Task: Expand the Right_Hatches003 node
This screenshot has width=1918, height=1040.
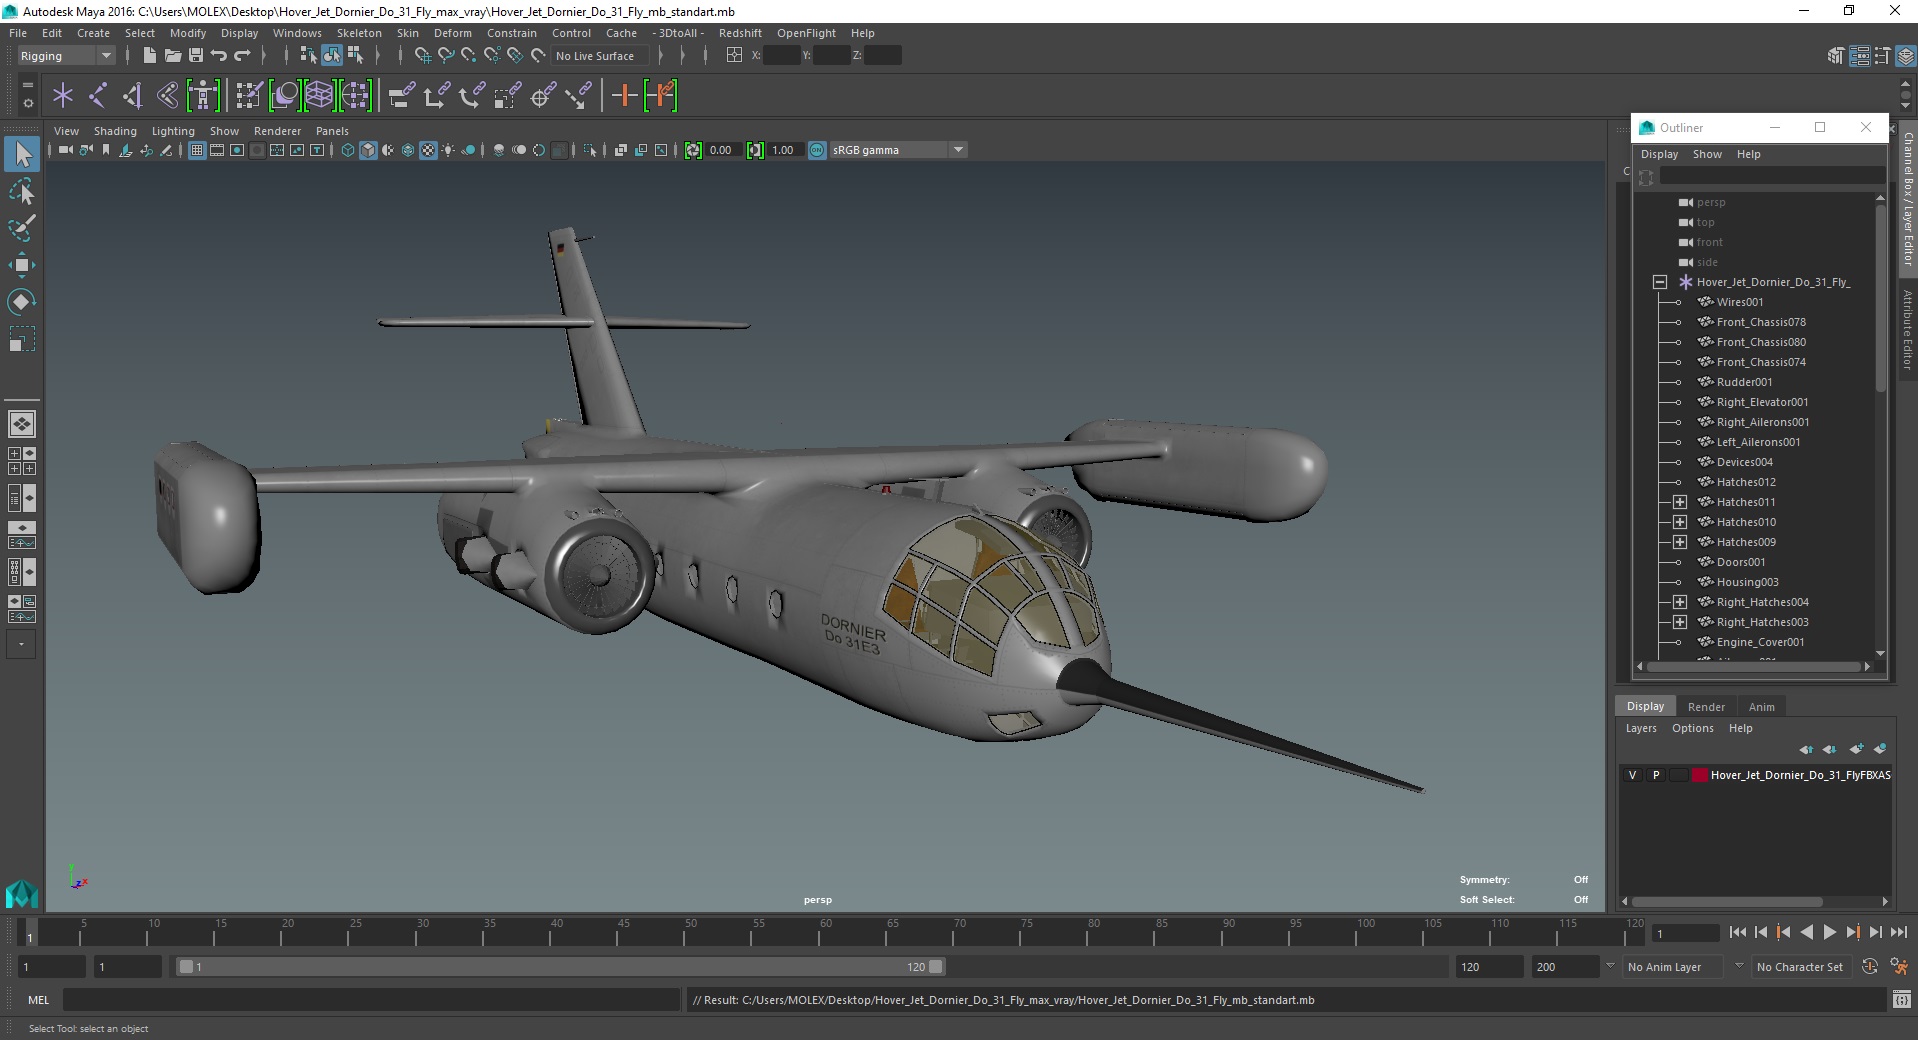Action: [1680, 622]
